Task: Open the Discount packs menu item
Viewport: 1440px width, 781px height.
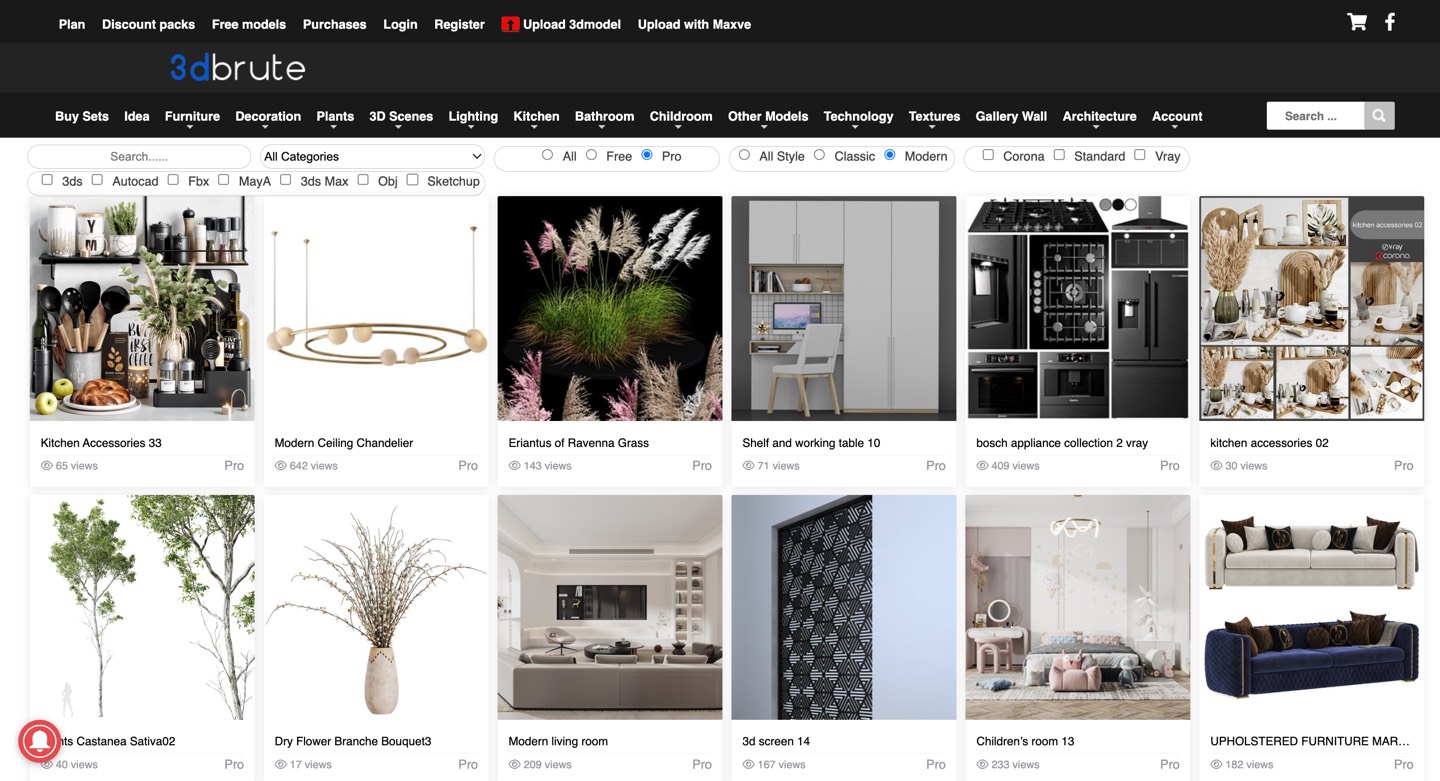Action: [148, 24]
